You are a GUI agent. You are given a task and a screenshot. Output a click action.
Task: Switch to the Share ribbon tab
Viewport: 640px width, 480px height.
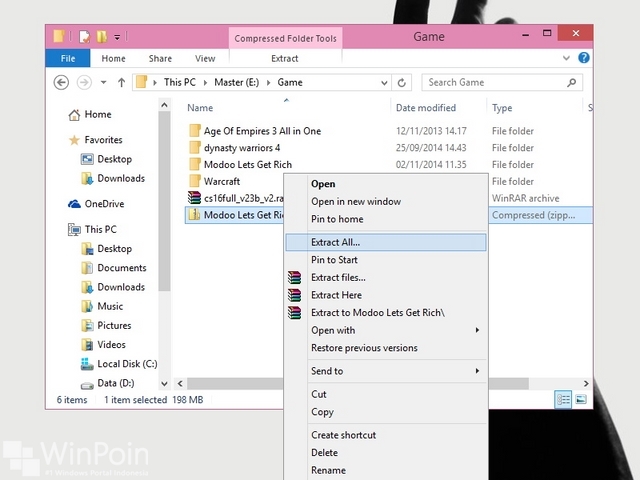tap(160, 58)
